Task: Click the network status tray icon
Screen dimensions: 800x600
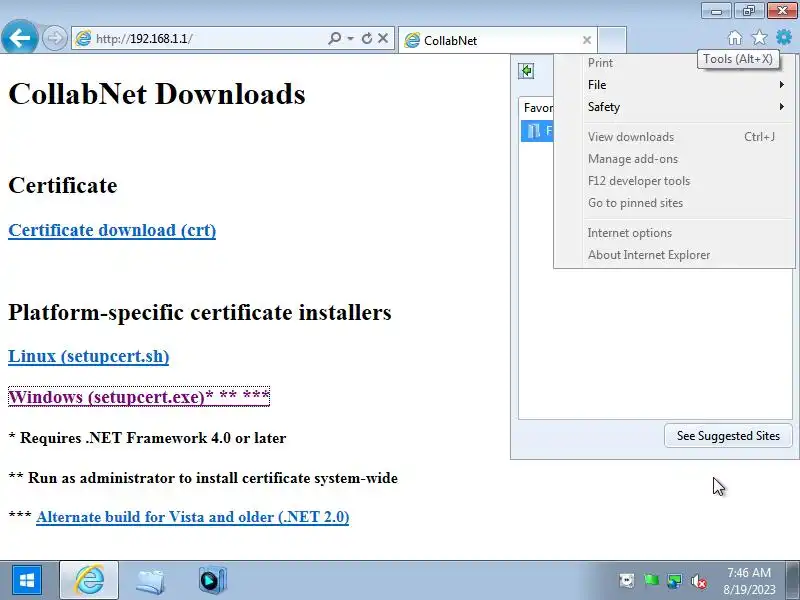Action: 674,581
